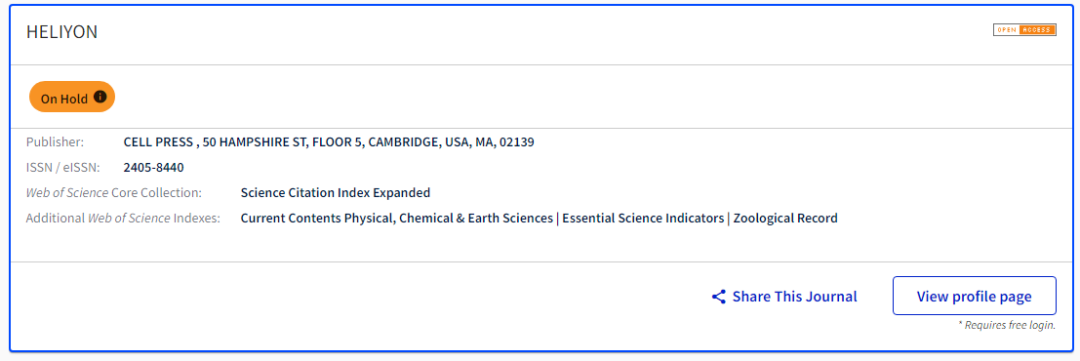The width and height of the screenshot is (1080, 361).
Task: Click the HELIYON journal title
Action: coord(62,32)
